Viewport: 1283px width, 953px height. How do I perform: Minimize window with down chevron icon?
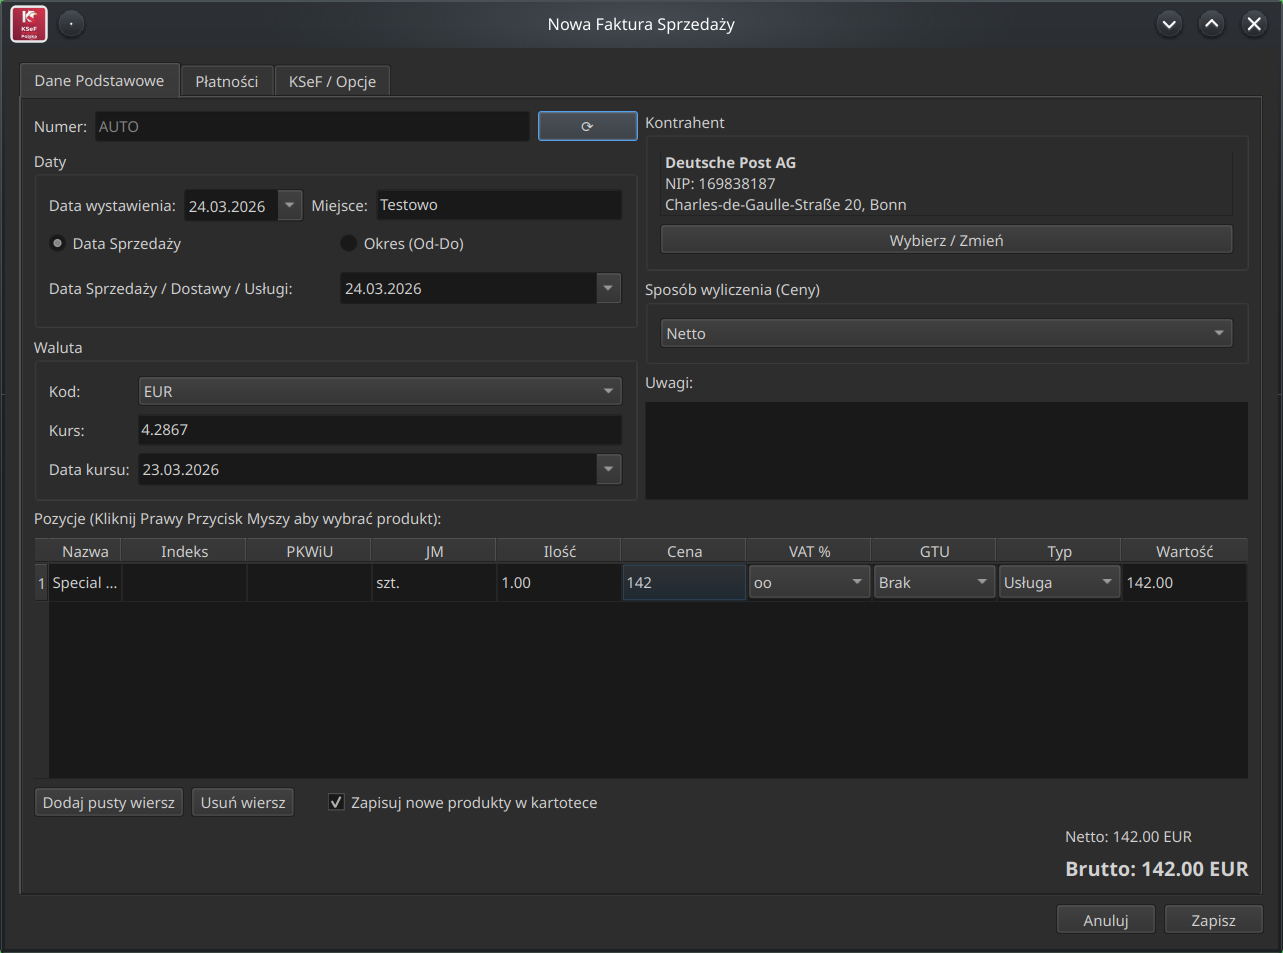1169,24
